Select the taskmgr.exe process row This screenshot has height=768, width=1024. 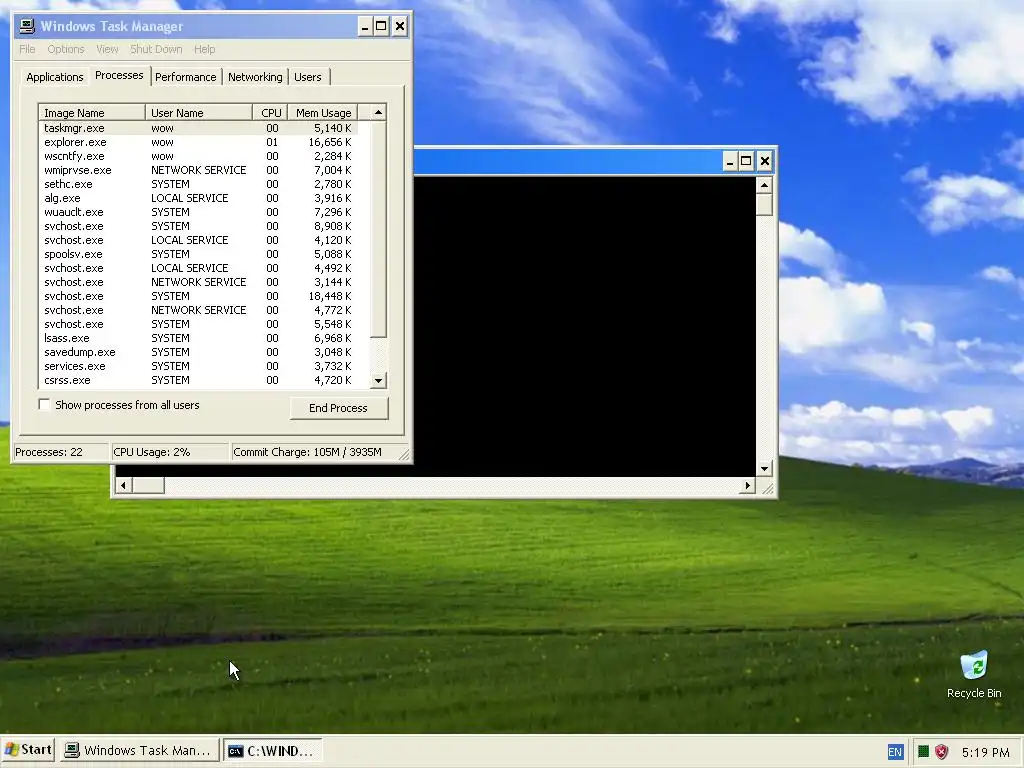pos(198,128)
